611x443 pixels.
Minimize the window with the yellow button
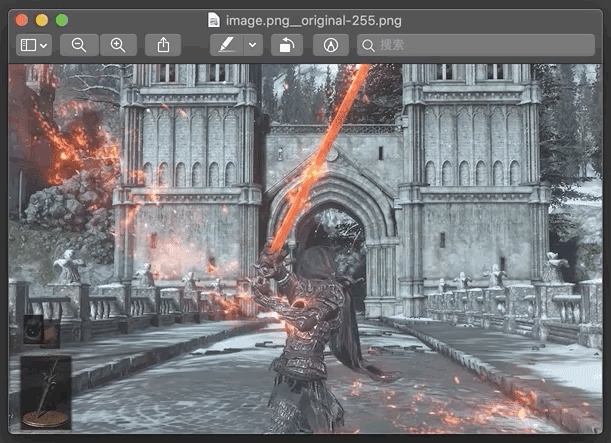(42, 20)
